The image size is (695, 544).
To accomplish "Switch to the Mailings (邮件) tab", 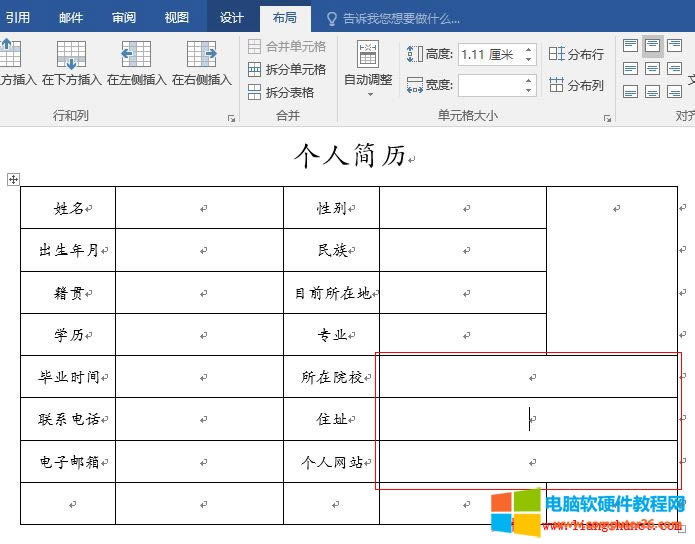I will (71, 17).
